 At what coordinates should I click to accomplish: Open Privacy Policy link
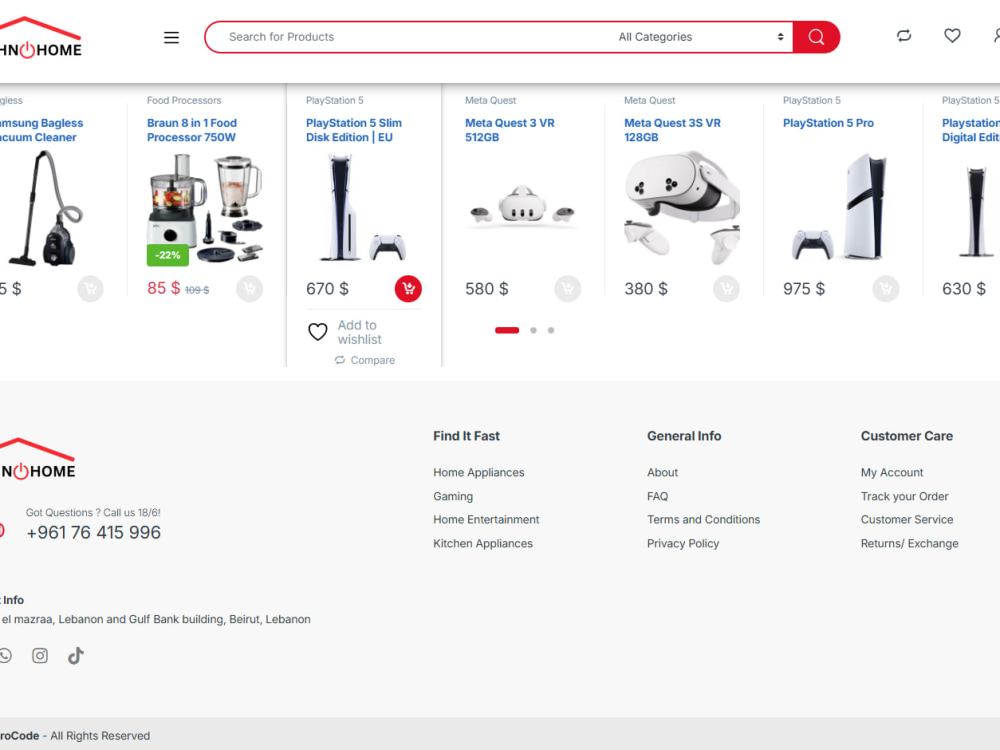pos(683,543)
